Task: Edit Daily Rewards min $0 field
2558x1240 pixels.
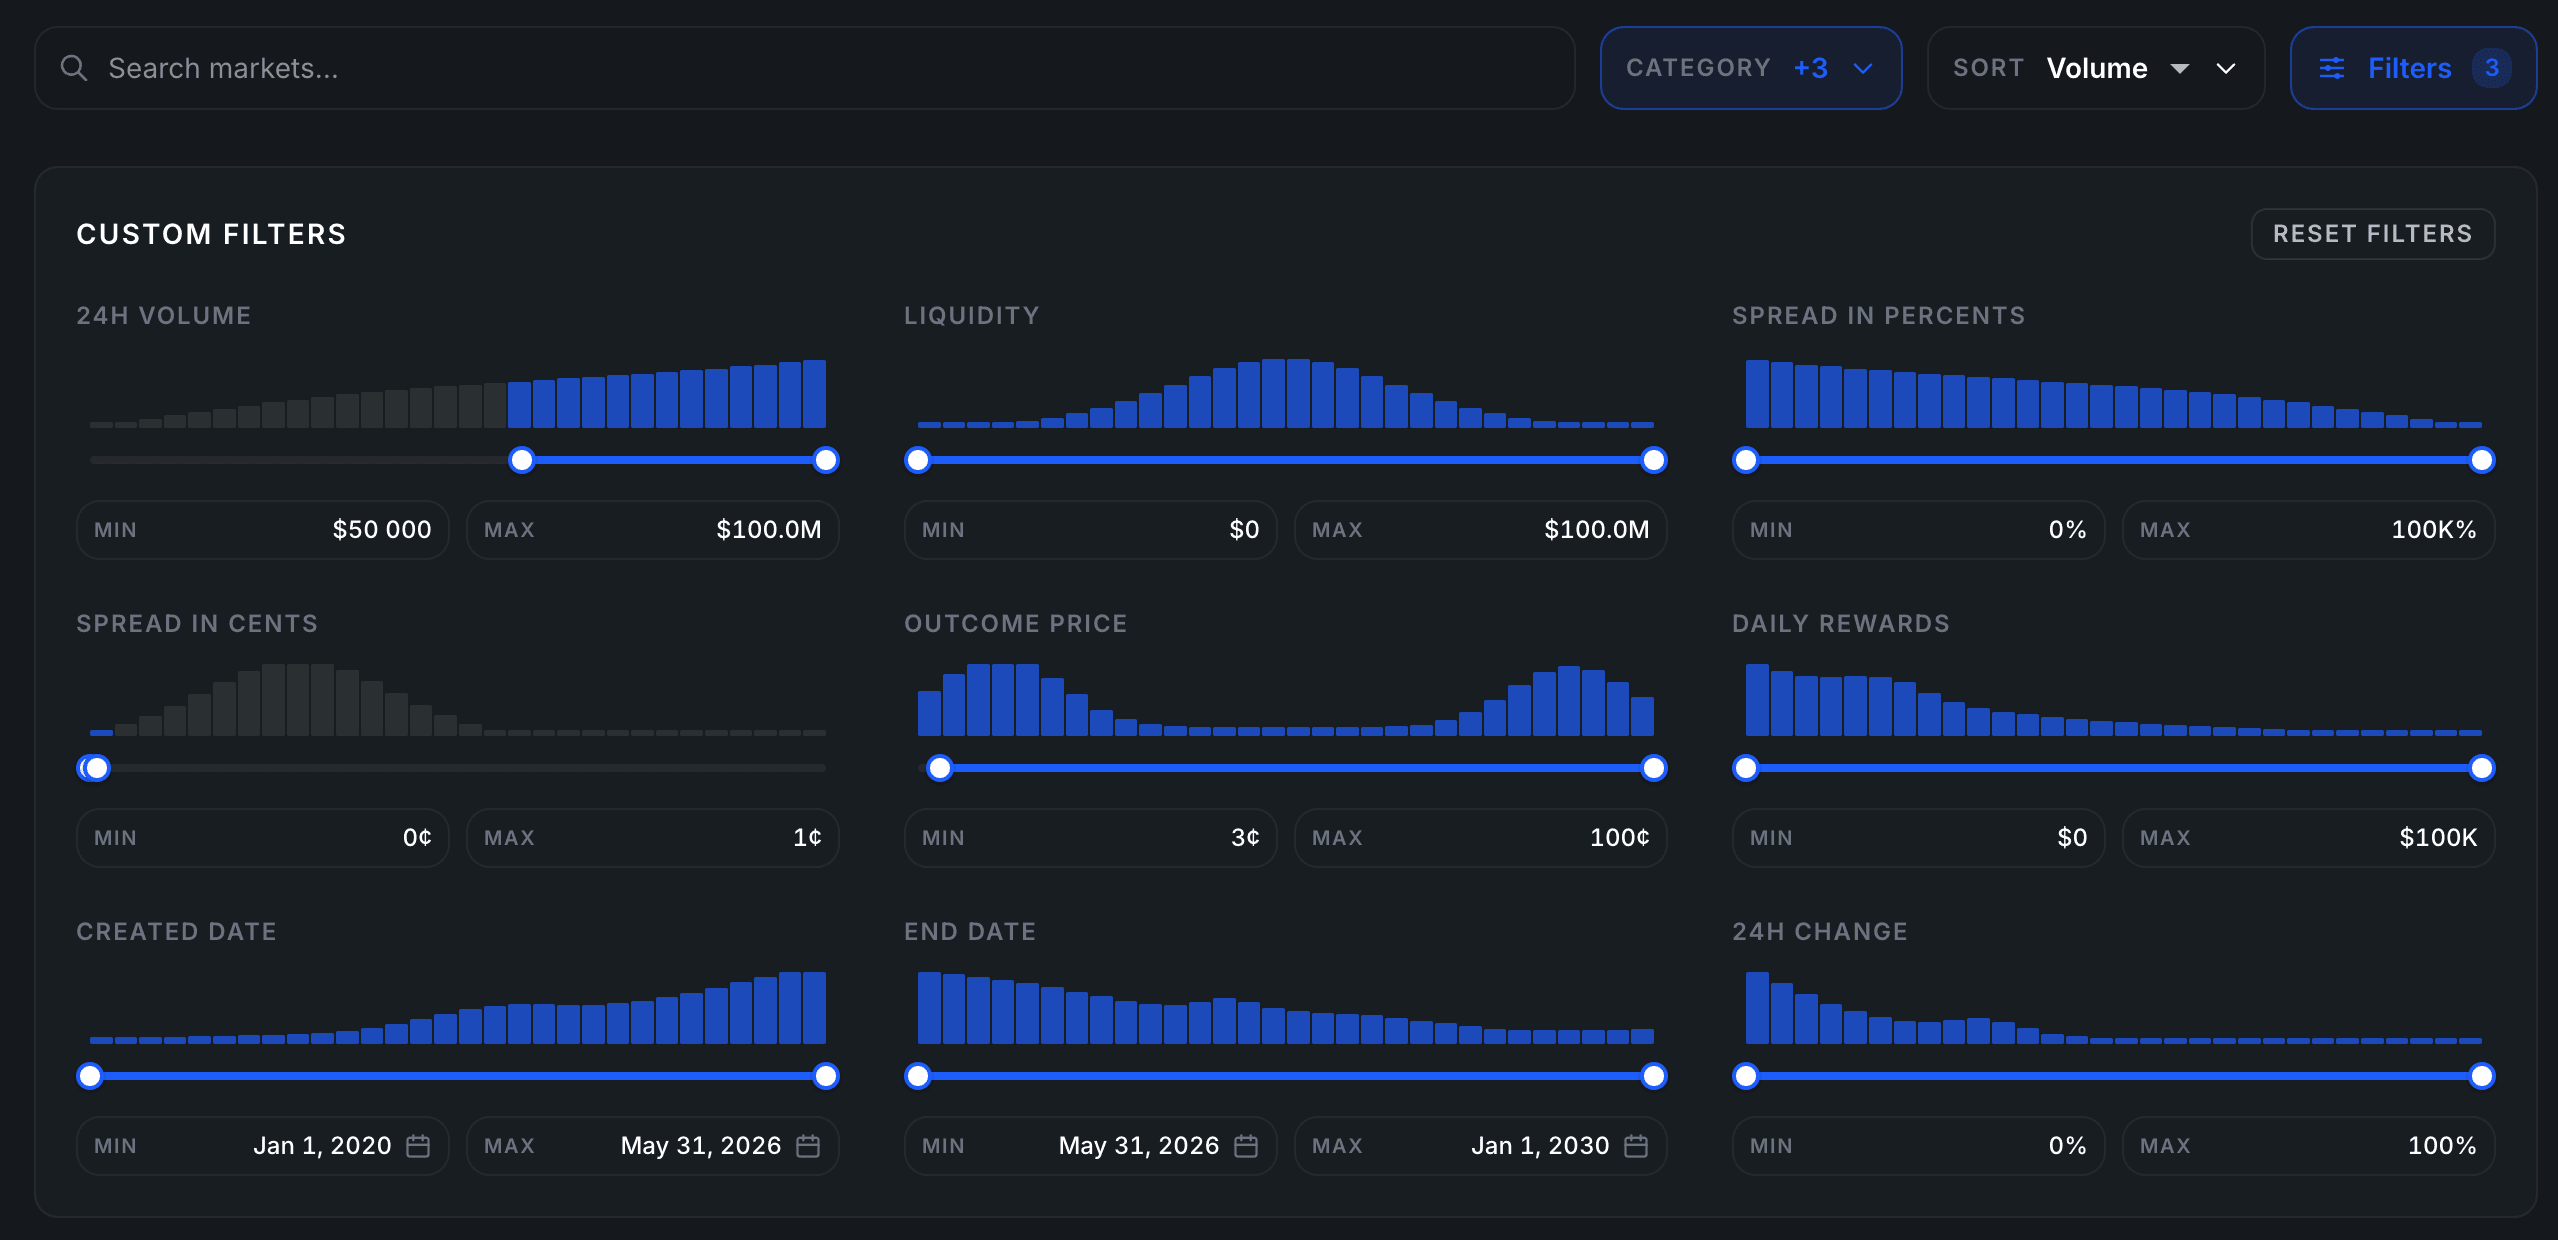Action: pyautogui.click(x=1919, y=838)
